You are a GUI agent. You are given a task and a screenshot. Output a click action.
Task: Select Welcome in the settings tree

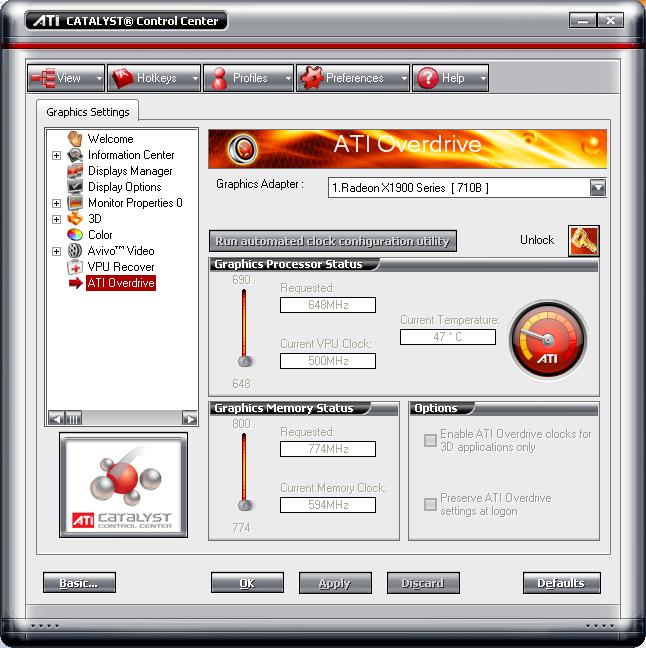pyautogui.click(x=110, y=139)
